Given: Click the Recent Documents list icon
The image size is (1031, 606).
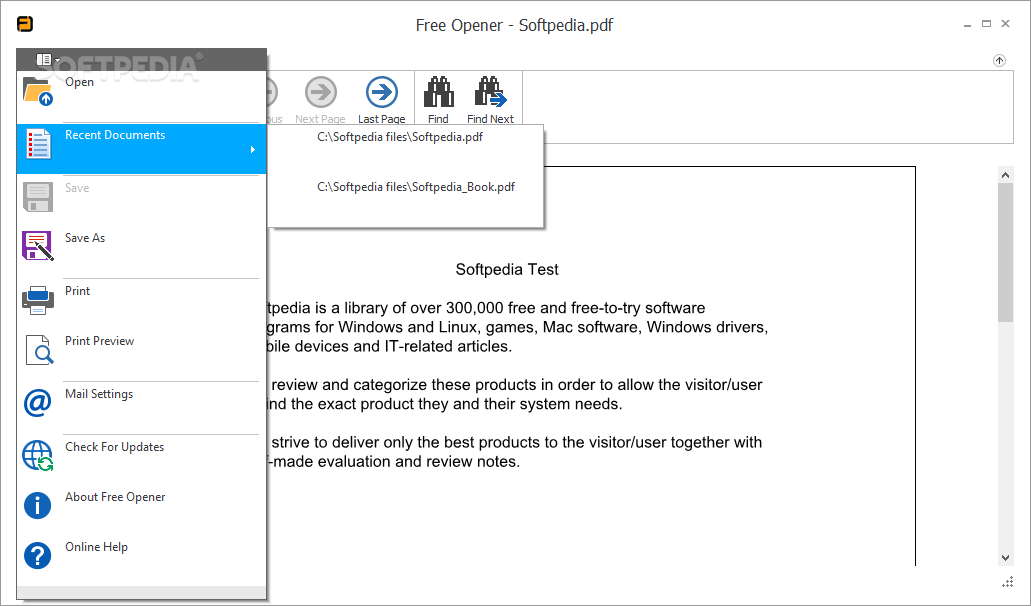Looking at the screenshot, I should pyautogui.click(x=37, y=144).
